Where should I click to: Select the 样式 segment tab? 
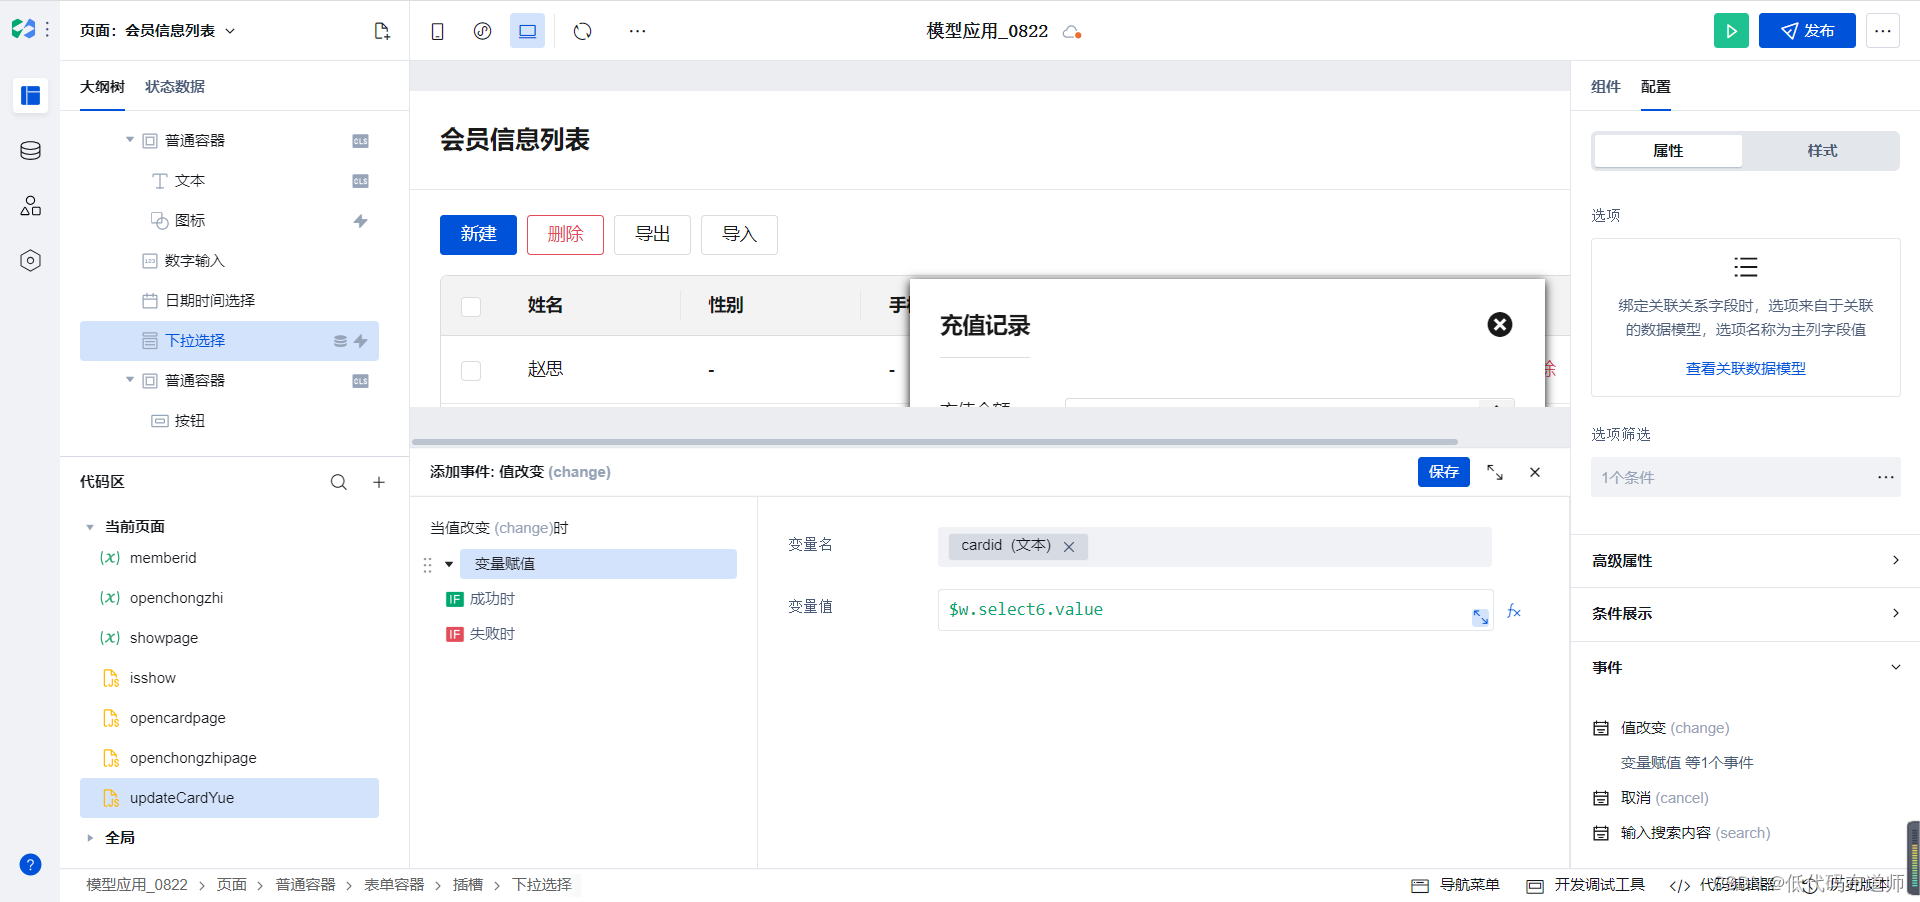(1822, 151)
